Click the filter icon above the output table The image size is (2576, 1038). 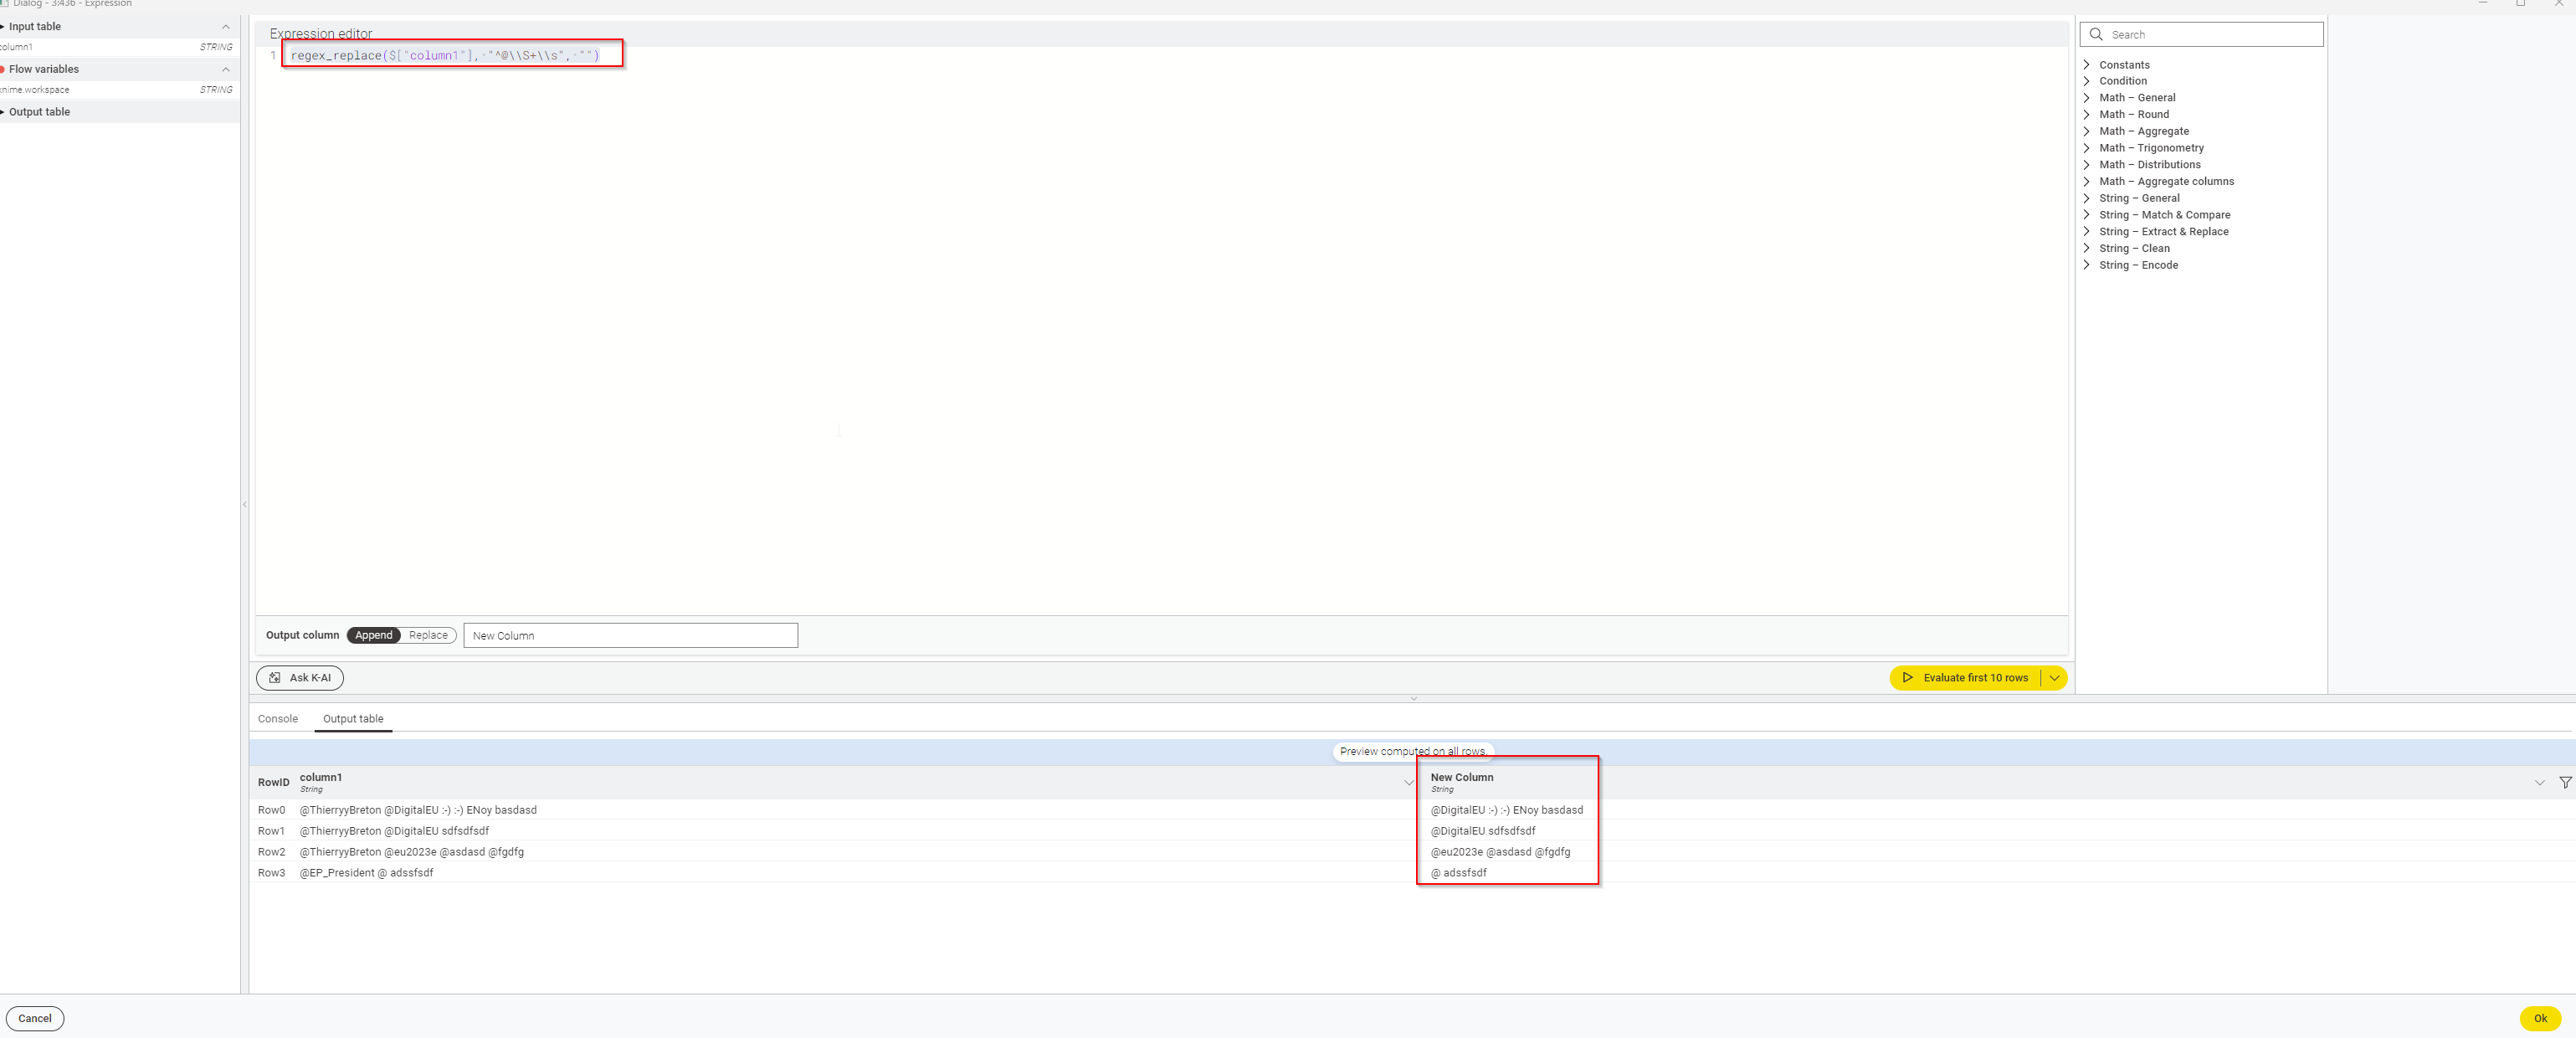(x=2566, y=784)
